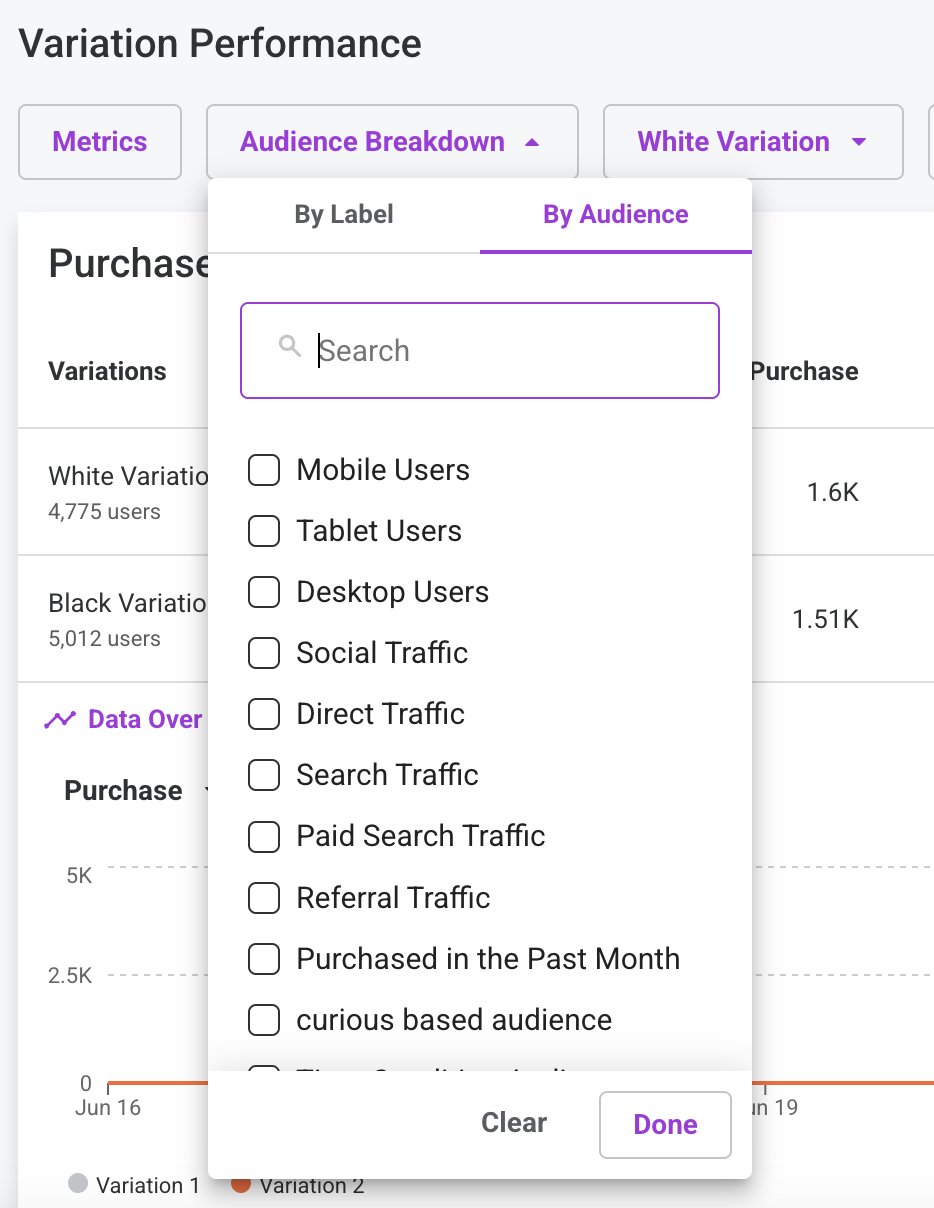Check the Tablet Users checkbox
This screenshot has width=934, height=1208.
264,531
